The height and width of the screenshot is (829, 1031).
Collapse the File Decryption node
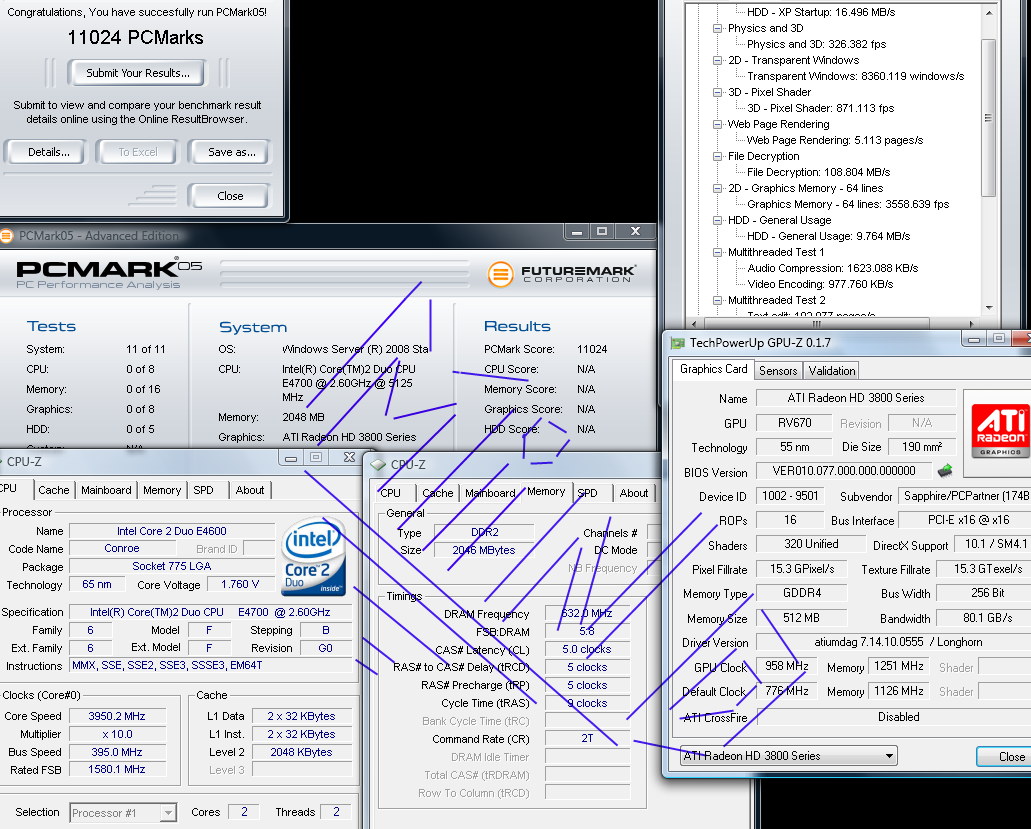717,156
